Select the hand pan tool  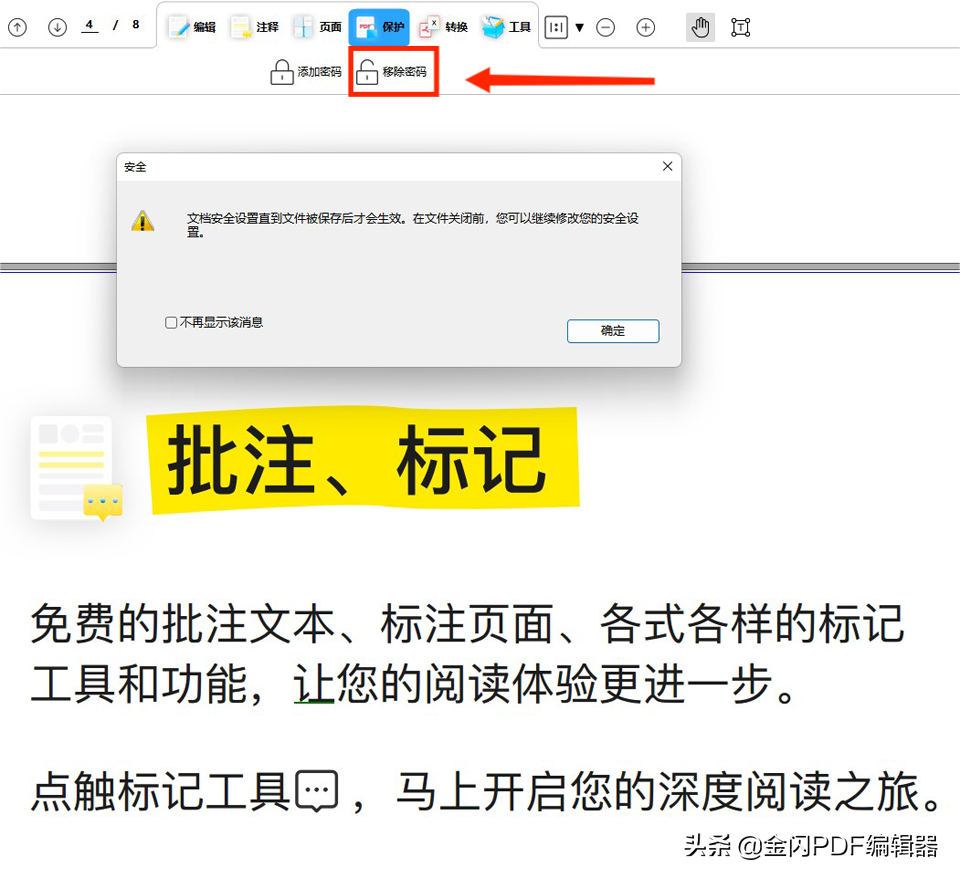(x=700, y=28)
